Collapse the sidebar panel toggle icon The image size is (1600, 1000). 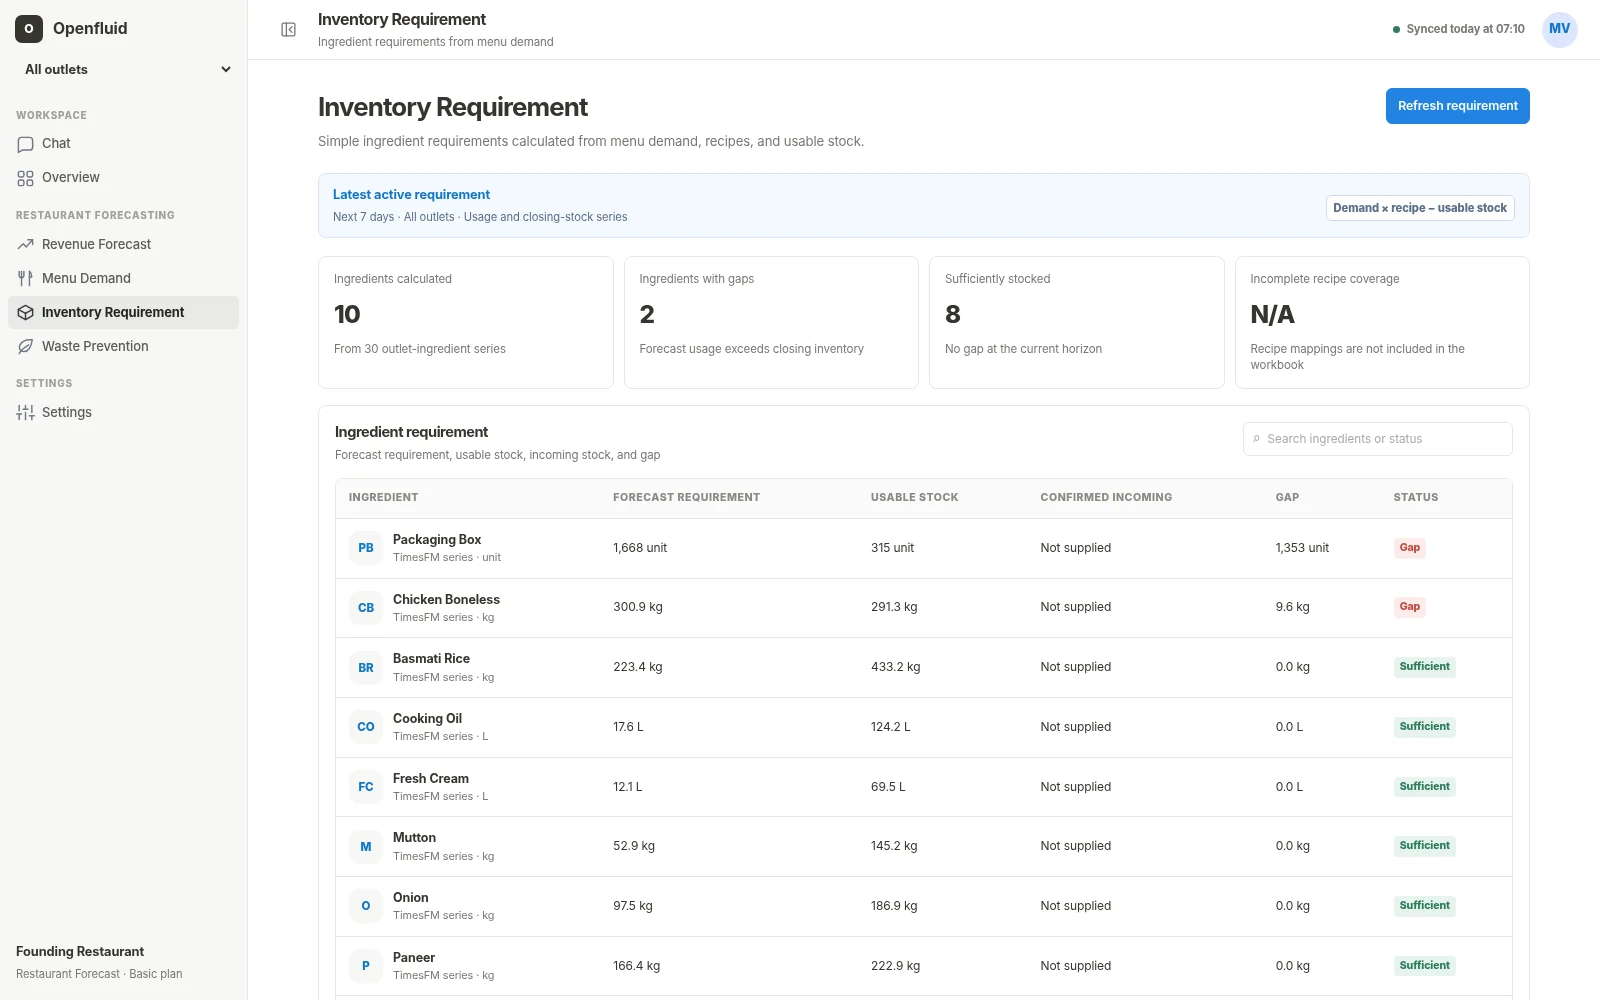(x=288, y=30)
